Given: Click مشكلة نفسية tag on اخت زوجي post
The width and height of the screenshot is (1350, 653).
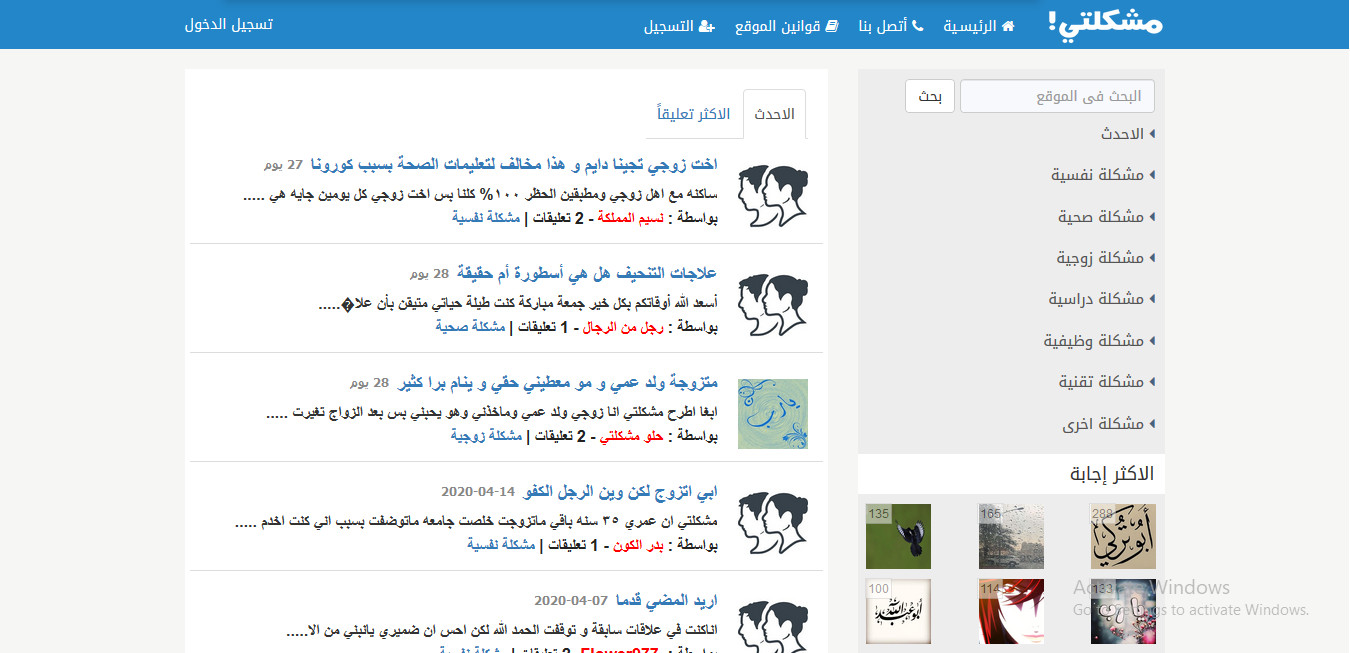Looking at the screenshot, I should pos(487,217).
